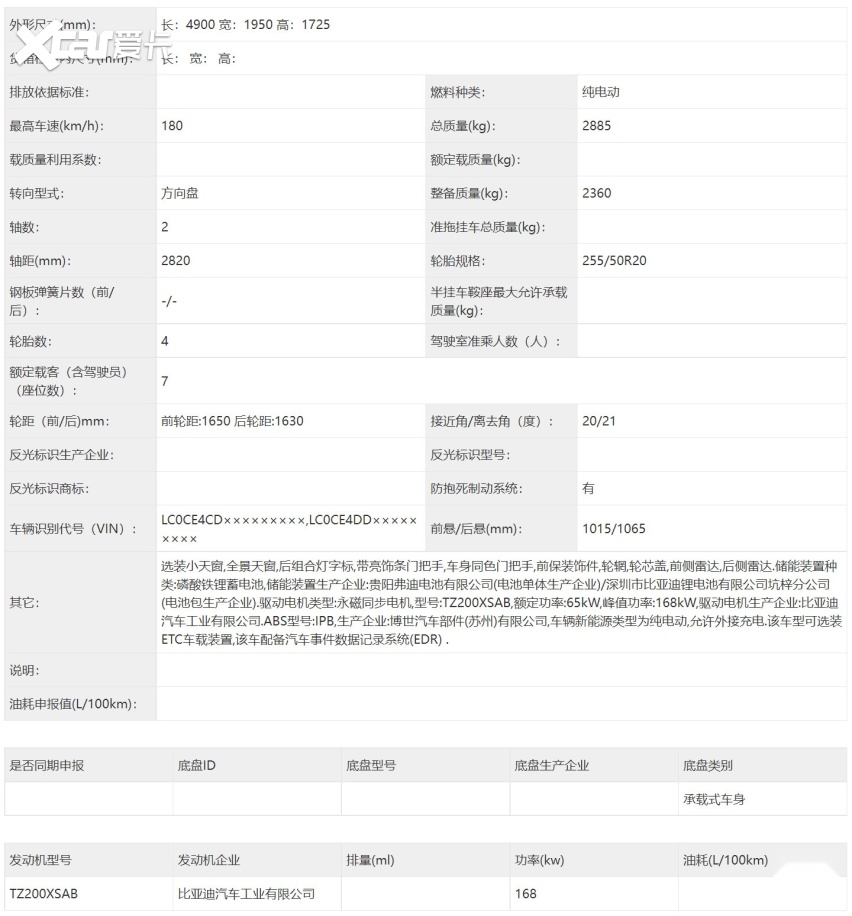This screenshot has height=916, width=852.
Task: Click the approach/departure angle value 20/21
Action: pyautogui.click(x=599, y=421)
